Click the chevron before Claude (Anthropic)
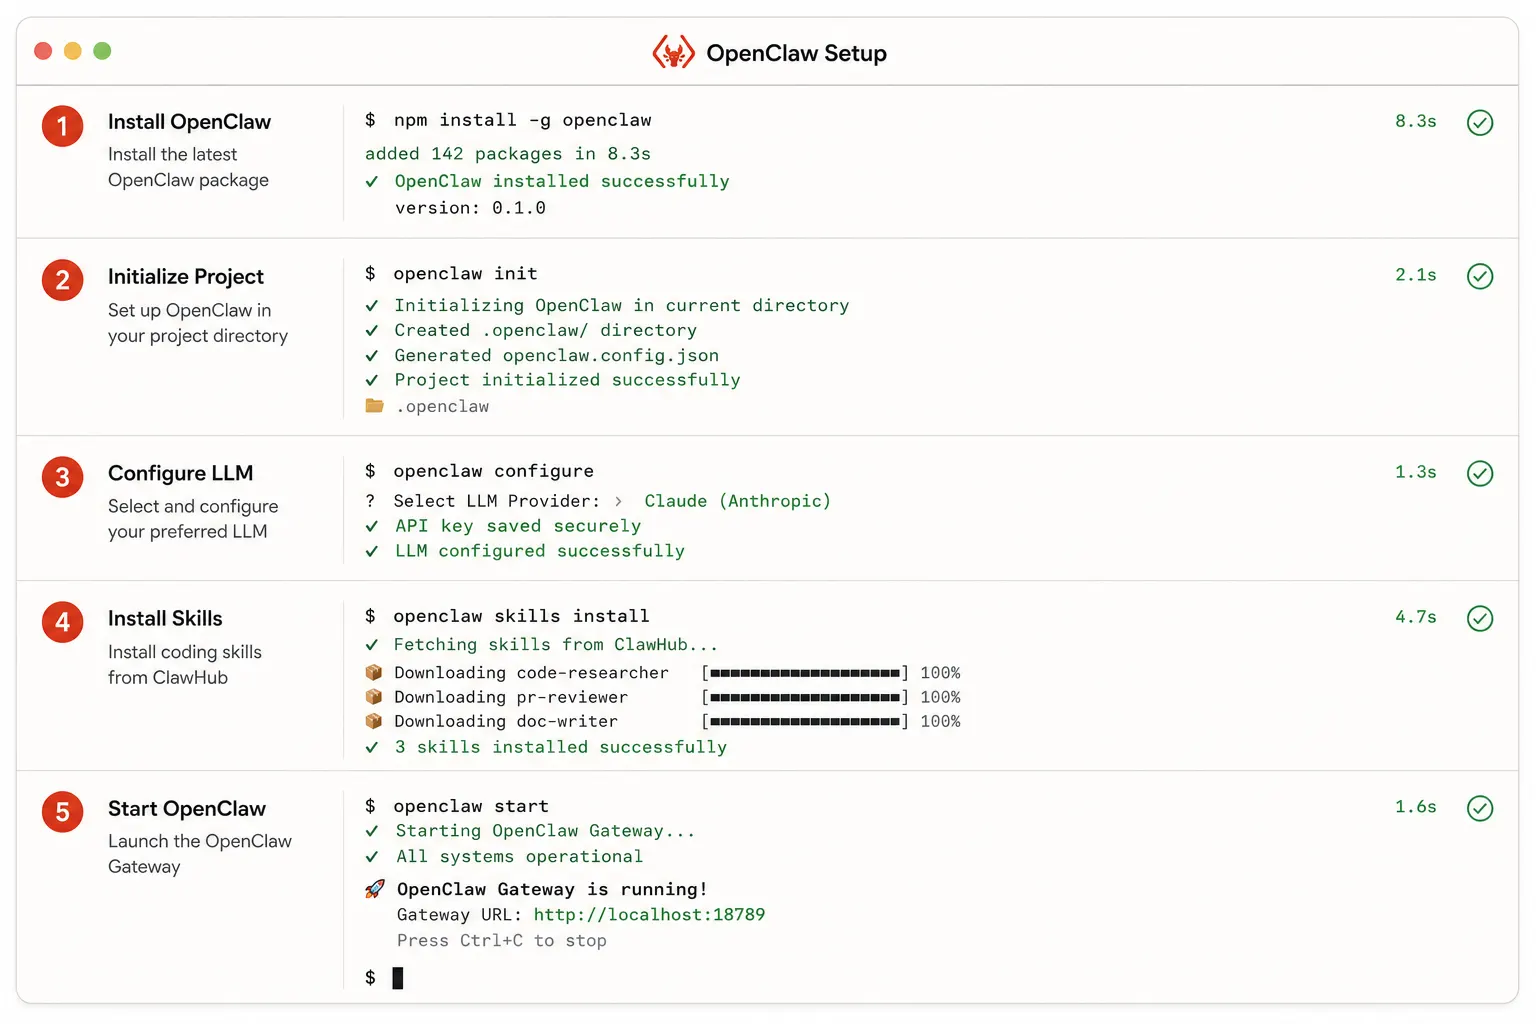The height and width of the screenshot is (1024, 1536). [618, 501]
